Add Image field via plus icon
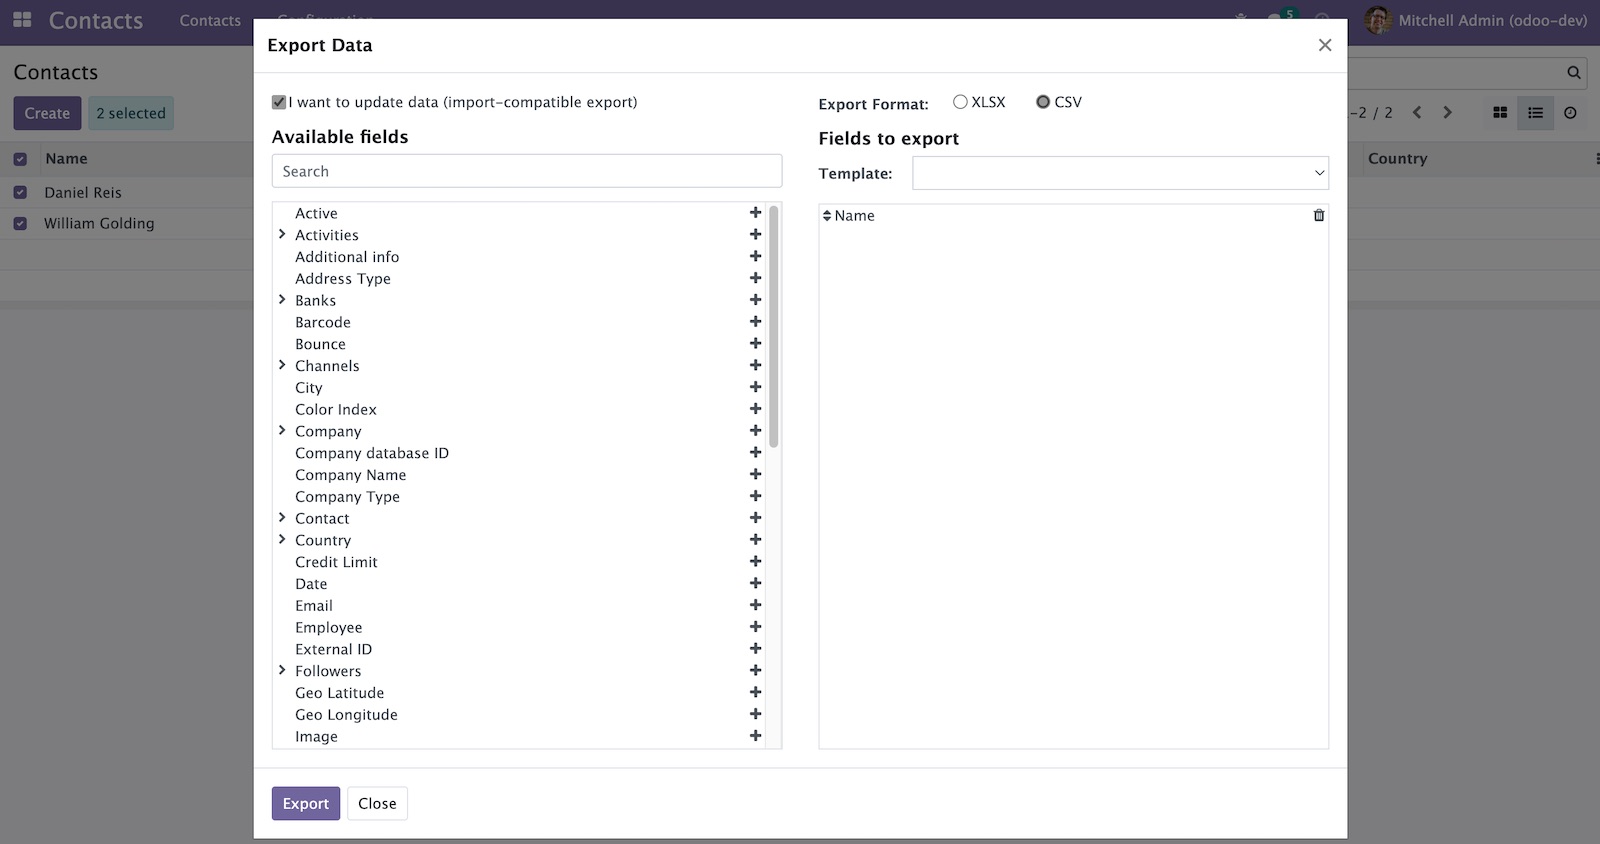1600x844 pixels. [755, 737]
